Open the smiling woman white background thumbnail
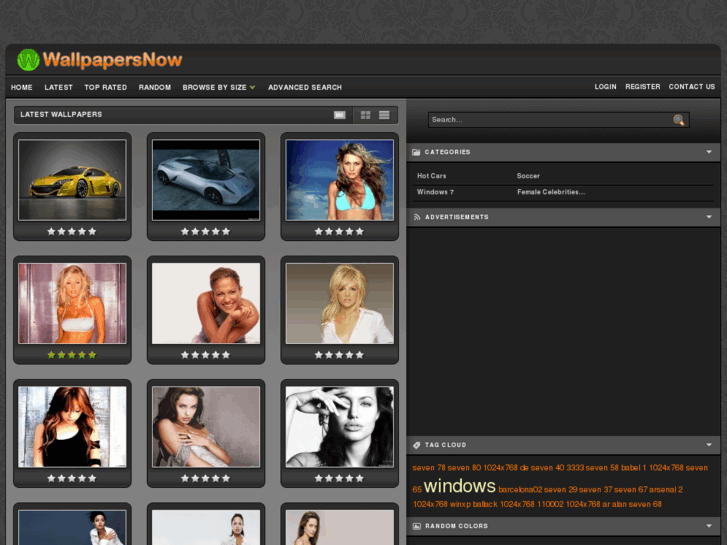This screenshot has height=545, width=727. pyautogui.click(x=206, y=303)
